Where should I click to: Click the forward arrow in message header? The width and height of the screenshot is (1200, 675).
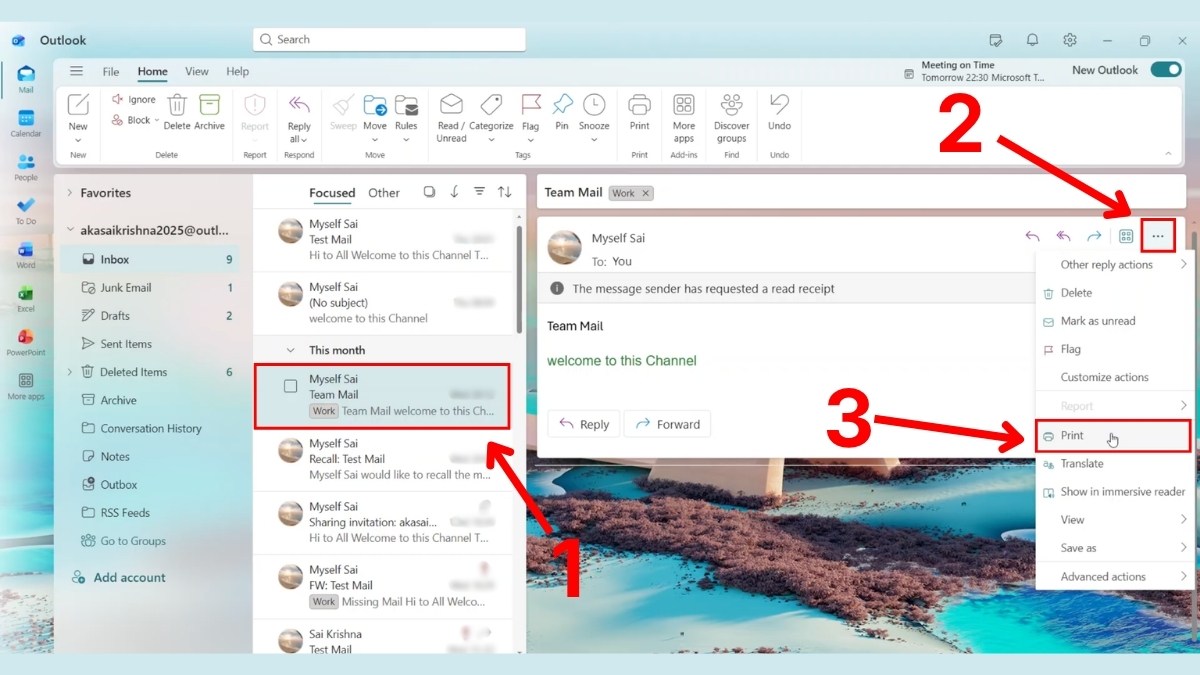(1094, 237)
